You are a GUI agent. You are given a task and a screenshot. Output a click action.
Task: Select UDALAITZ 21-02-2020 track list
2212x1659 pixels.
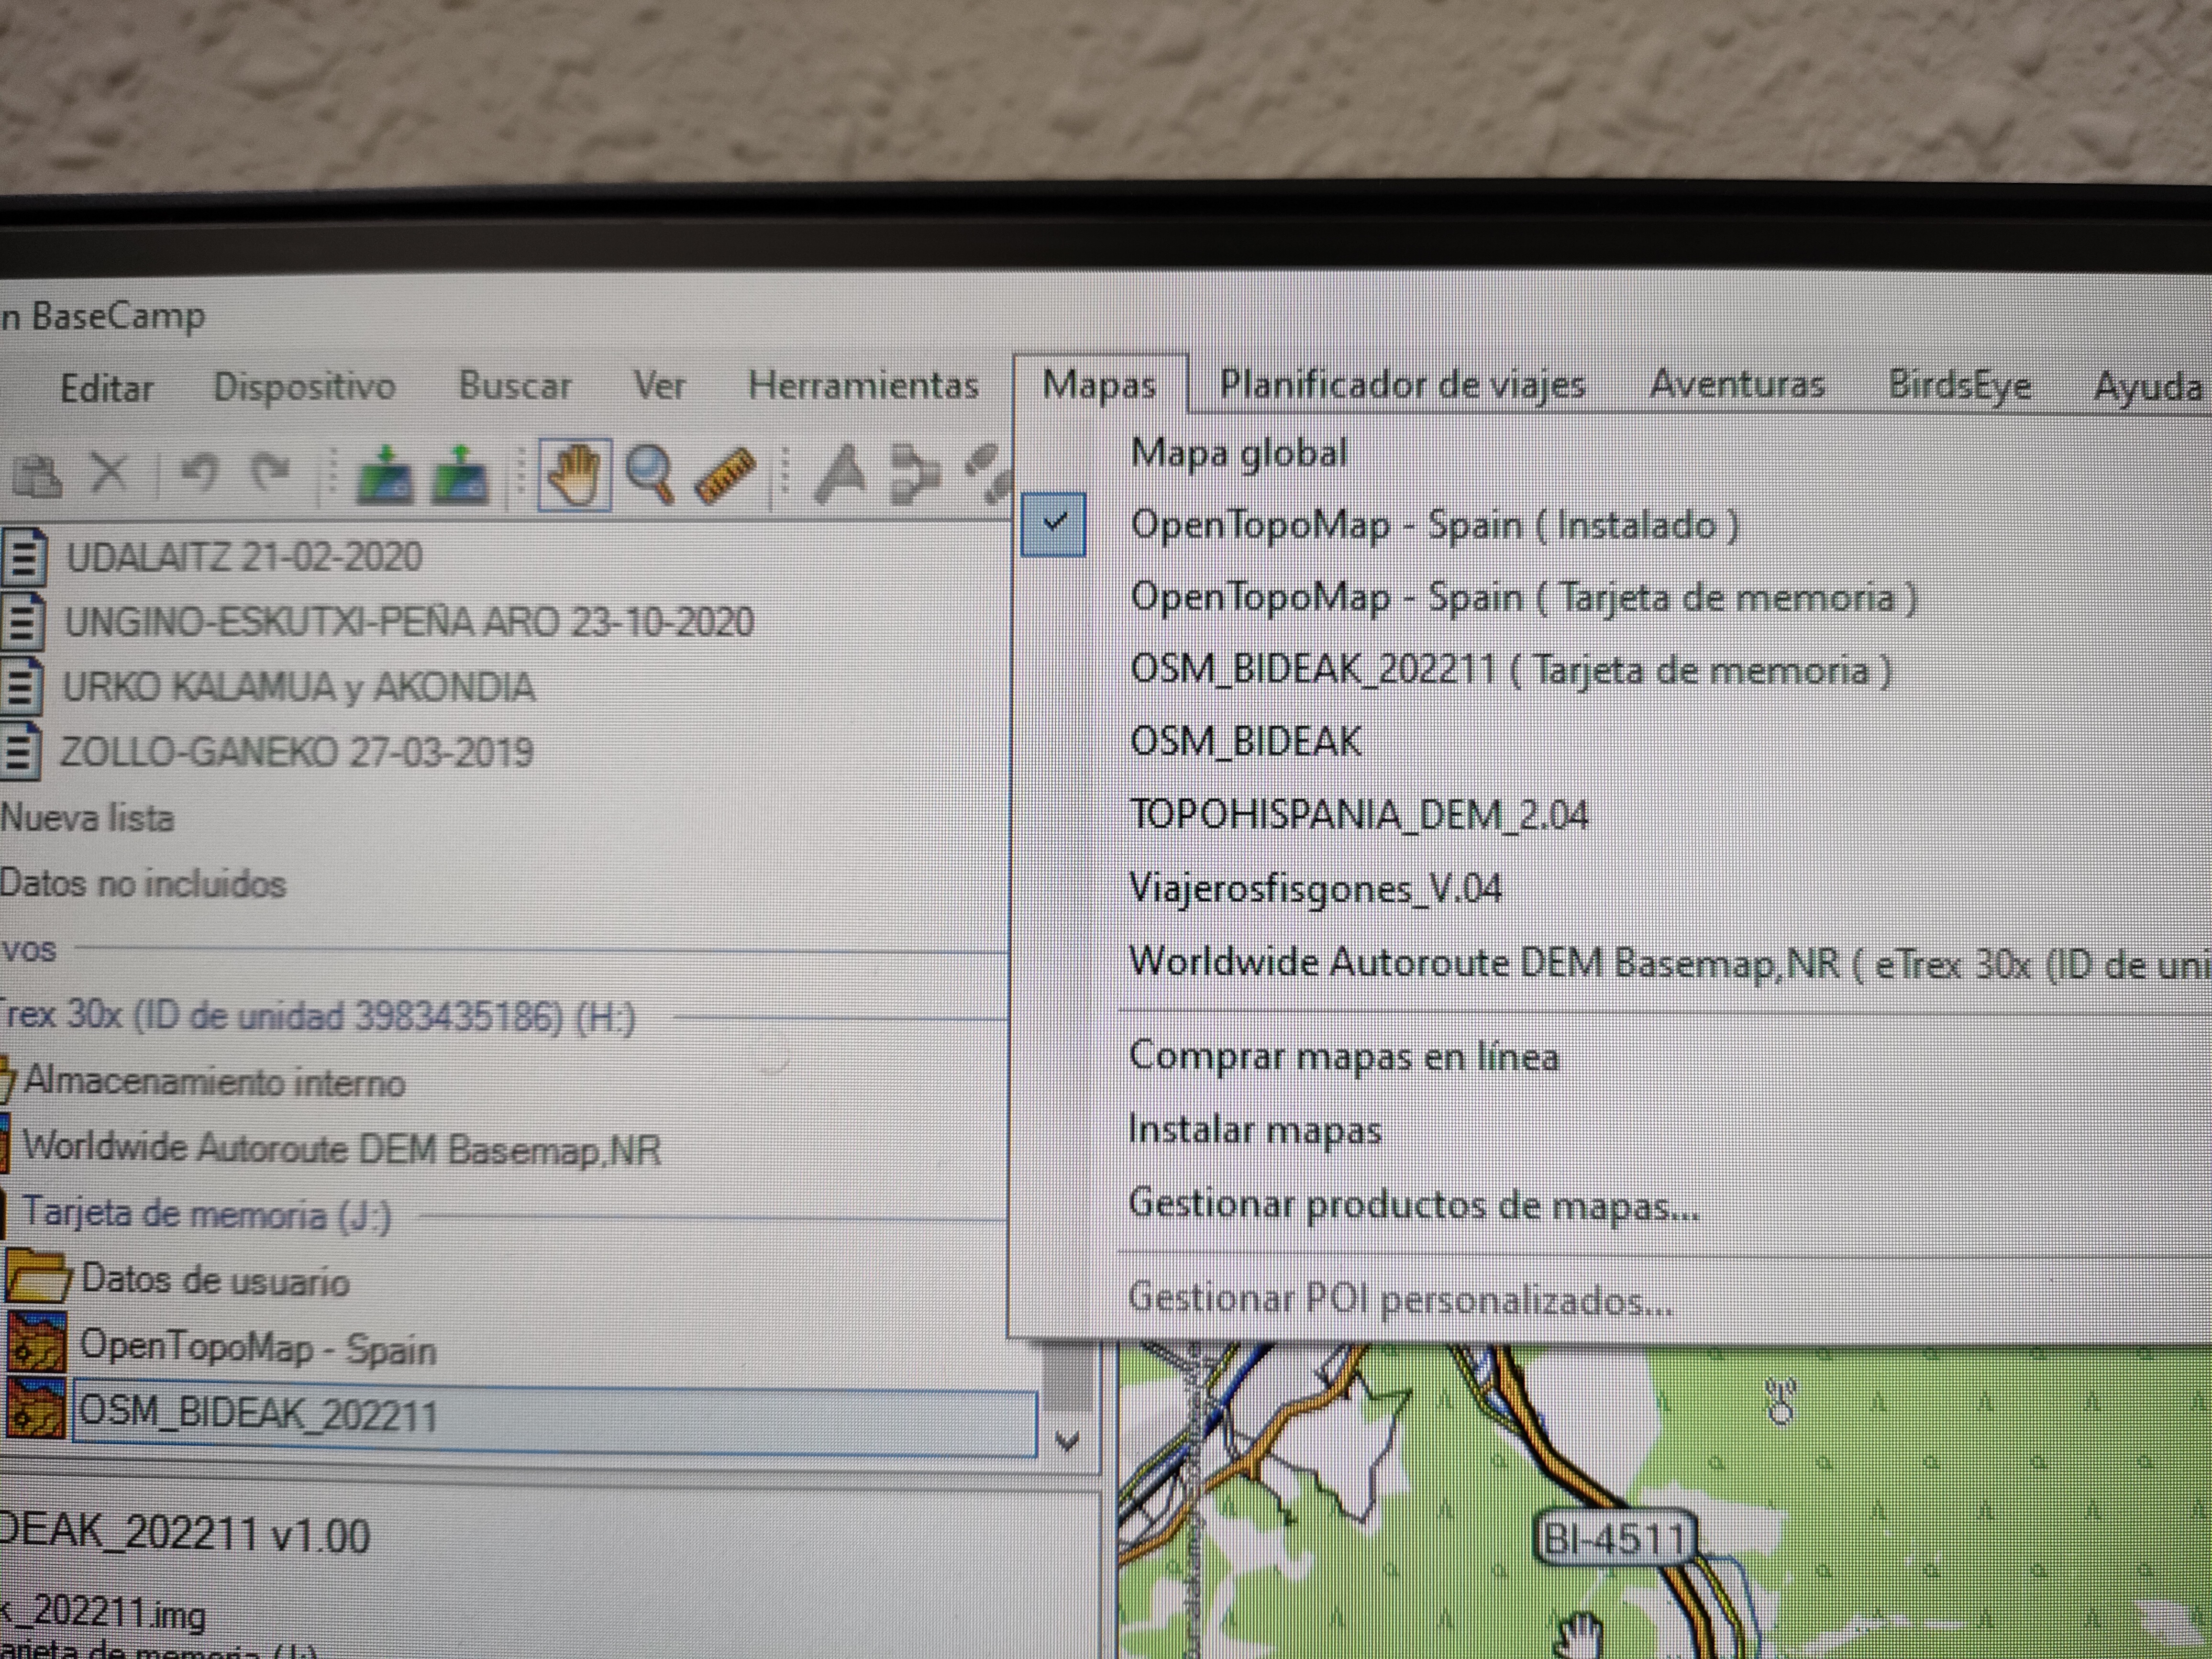click(x=243, y=557)
